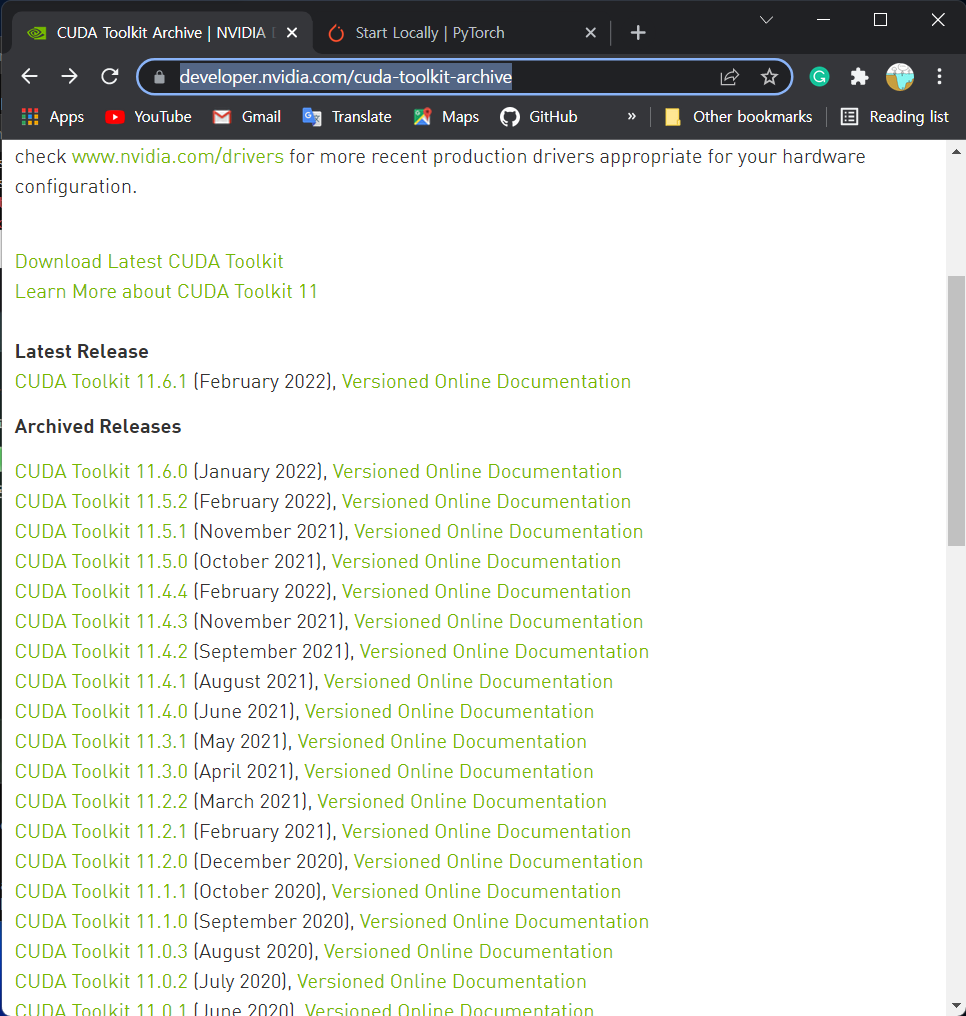Open a new browser tab
This screenshot has height=1016, width=966.
pyautogui.click(x=638, y=32)
